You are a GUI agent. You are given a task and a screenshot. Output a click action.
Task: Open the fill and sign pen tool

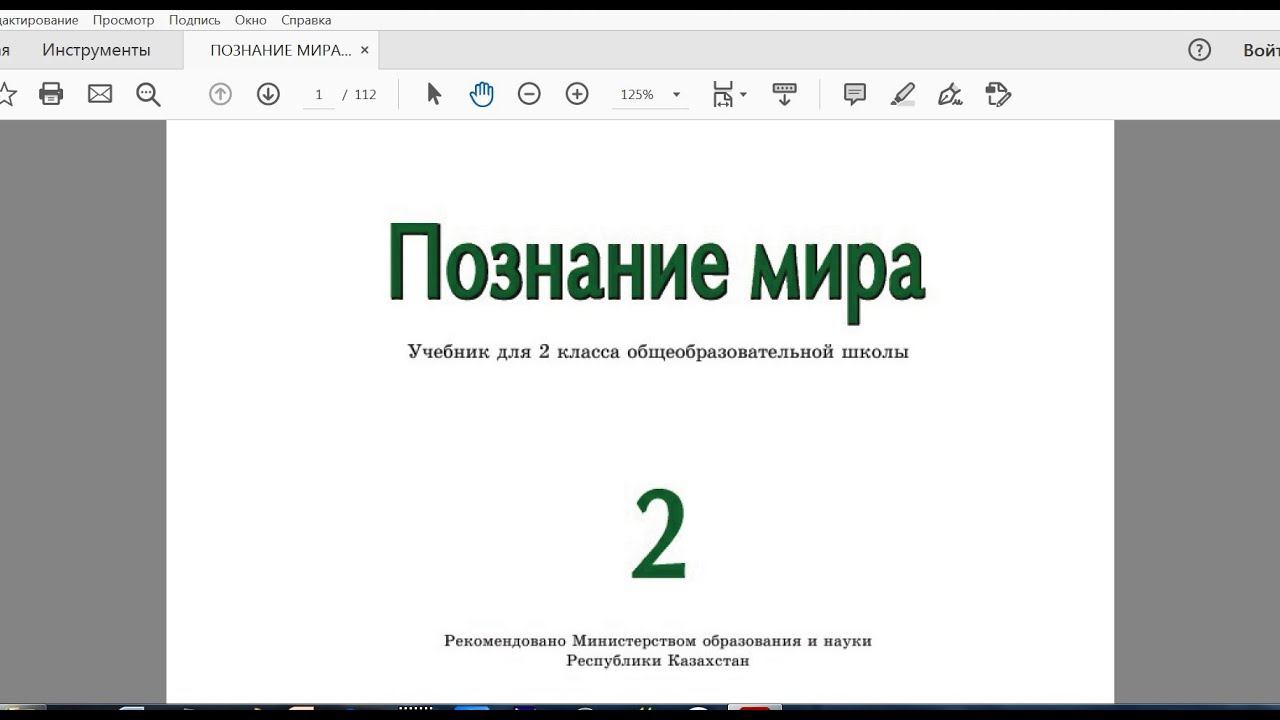point(950,94)
